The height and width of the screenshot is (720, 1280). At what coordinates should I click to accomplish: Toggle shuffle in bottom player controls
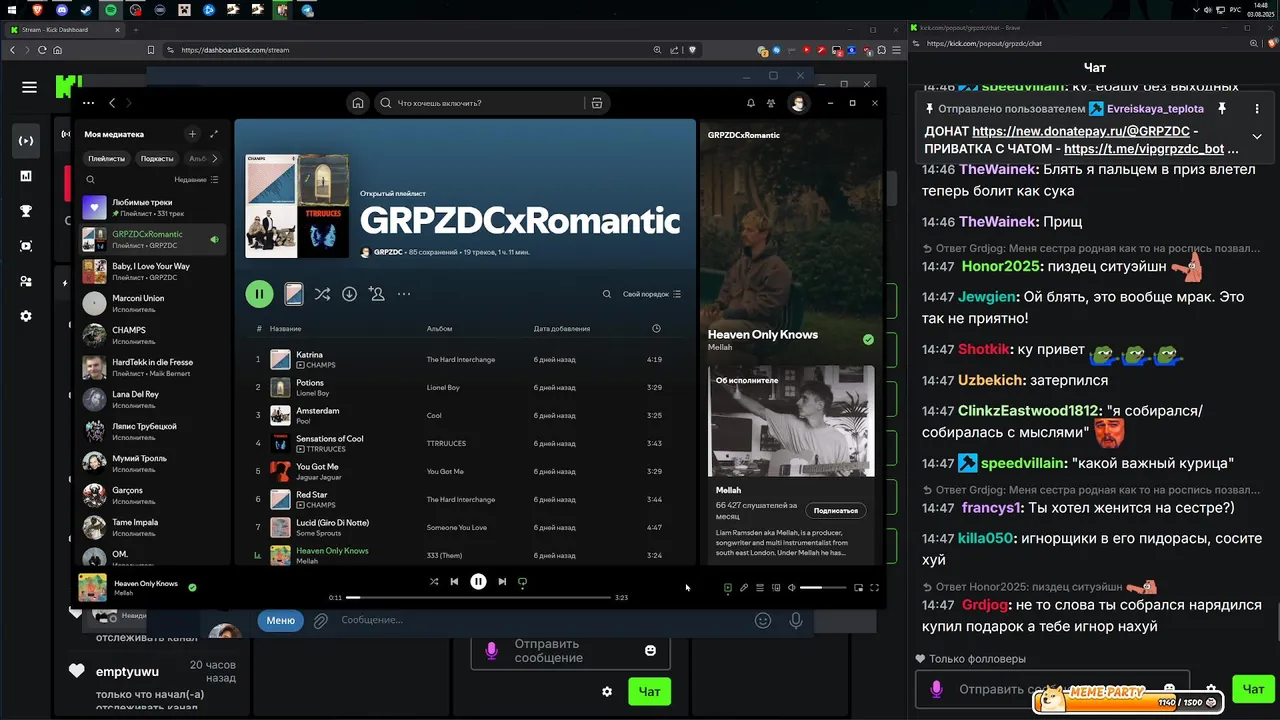[x=434, y=581]
